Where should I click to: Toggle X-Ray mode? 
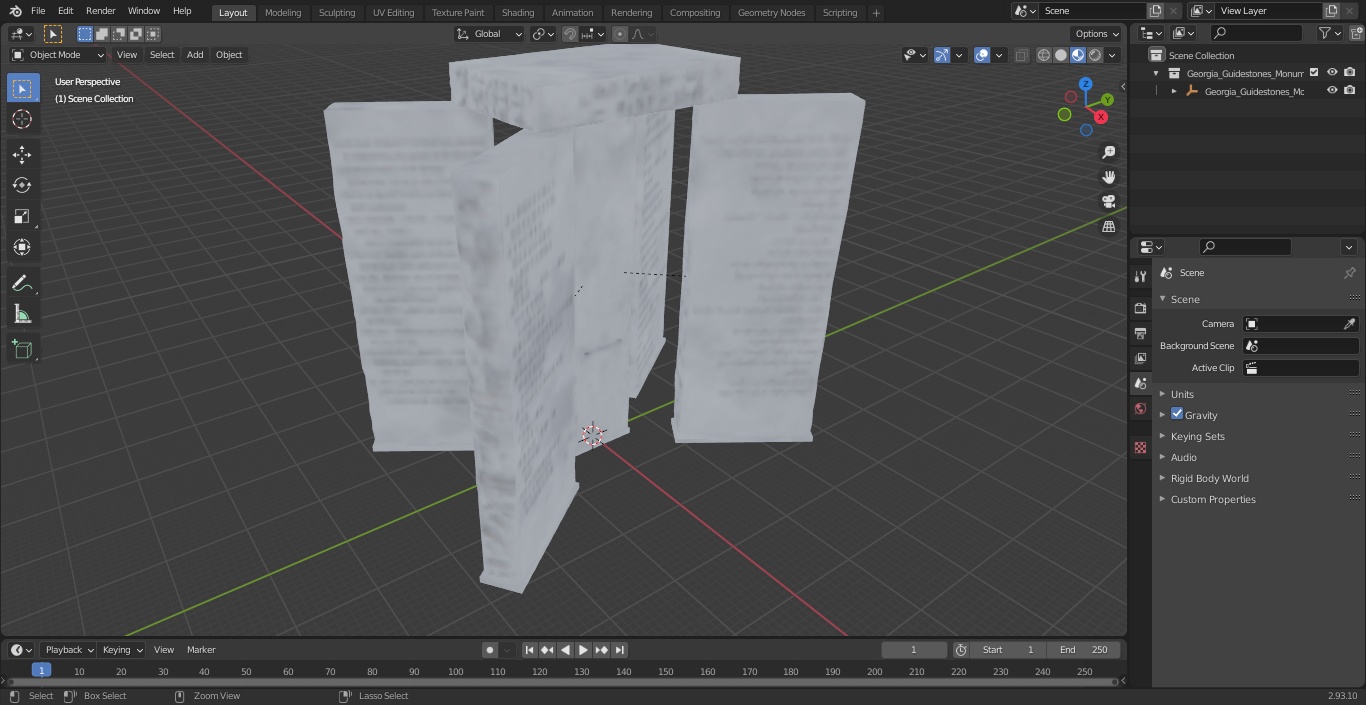(1021, 55)
